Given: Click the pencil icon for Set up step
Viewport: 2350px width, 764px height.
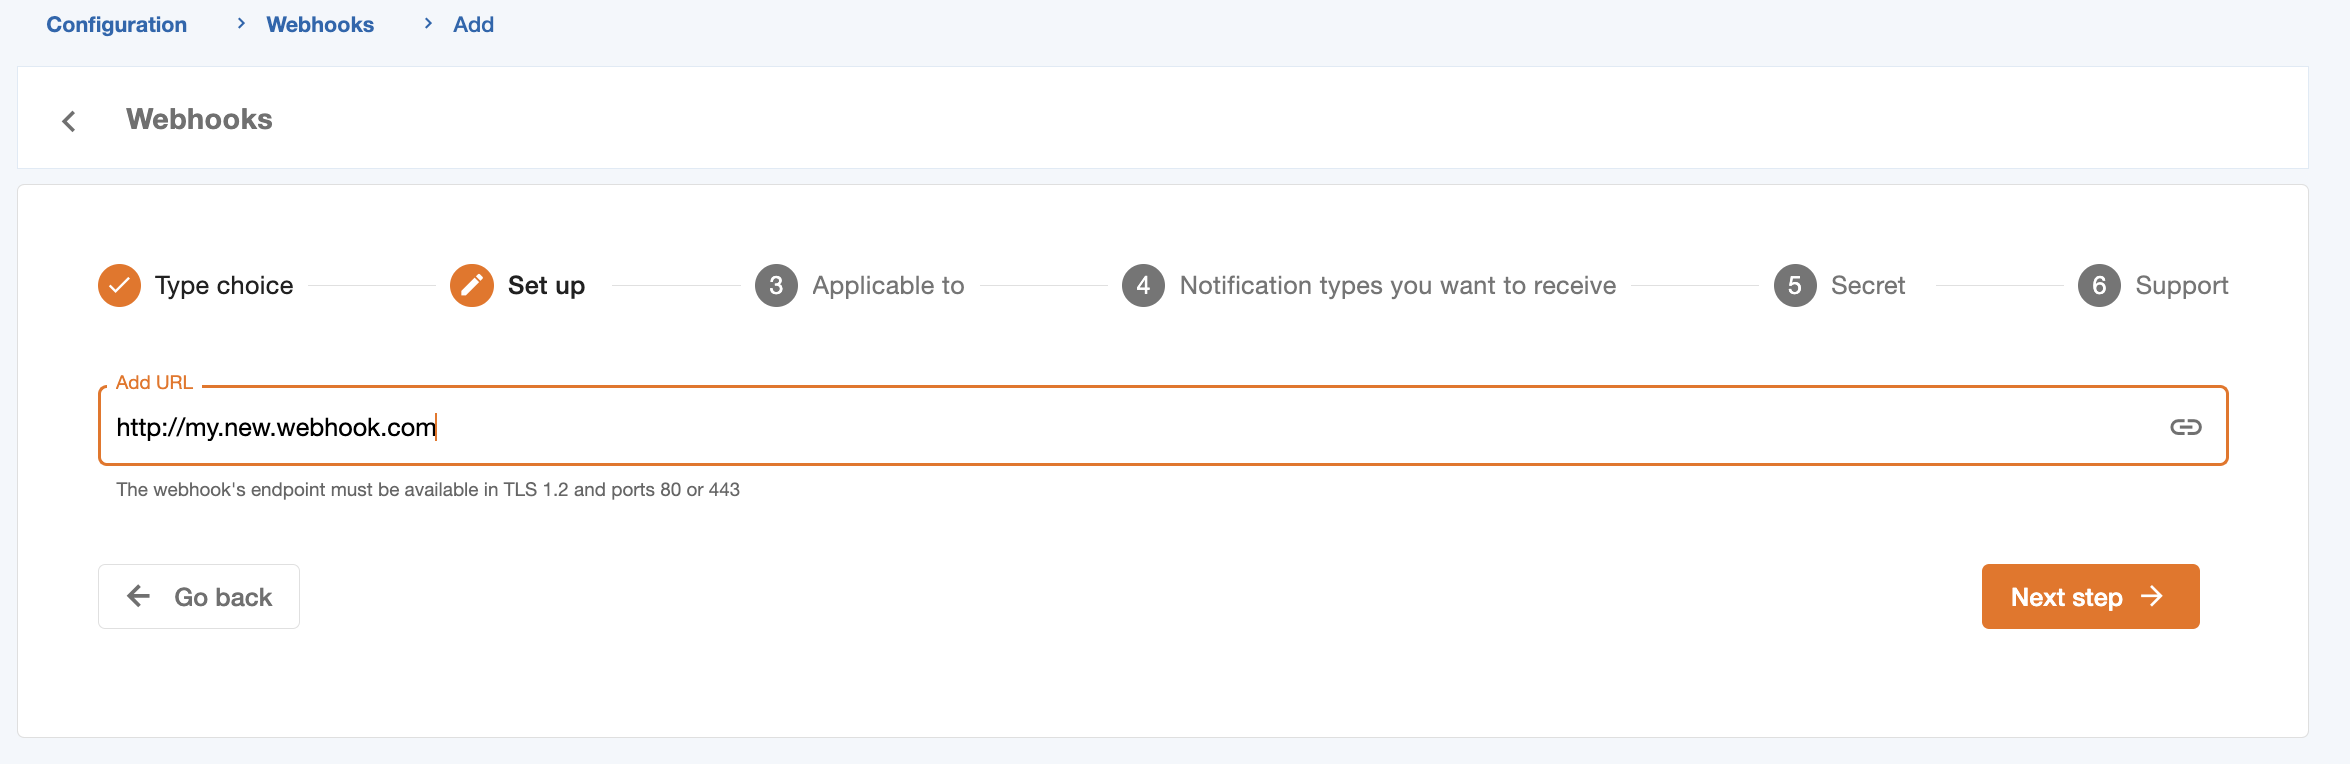Looking at the screenshot, I should pyautogui.click(x=471, y=286).
